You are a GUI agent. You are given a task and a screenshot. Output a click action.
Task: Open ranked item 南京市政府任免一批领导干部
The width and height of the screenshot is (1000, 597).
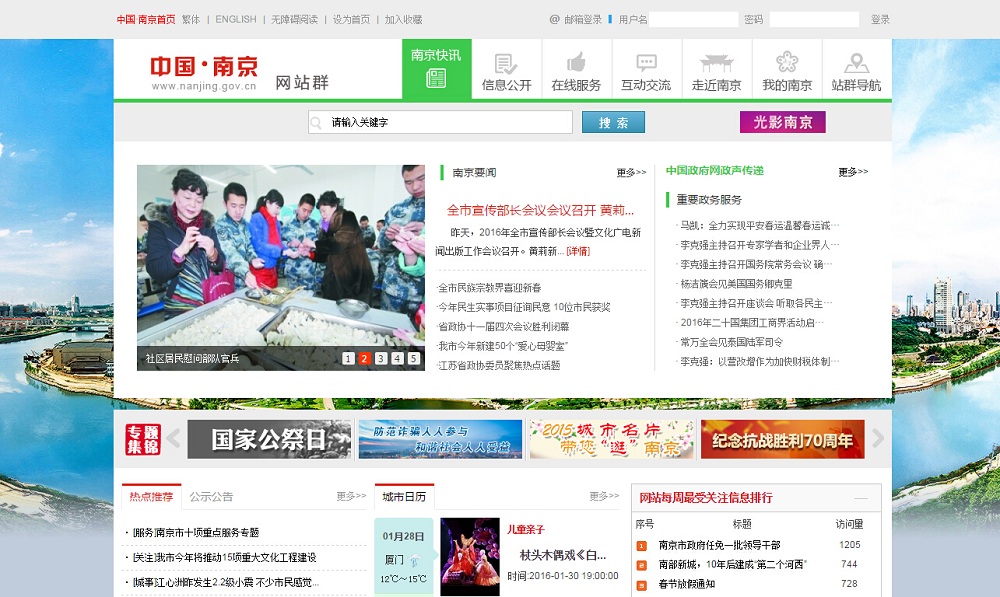click(x=719, y=545)
